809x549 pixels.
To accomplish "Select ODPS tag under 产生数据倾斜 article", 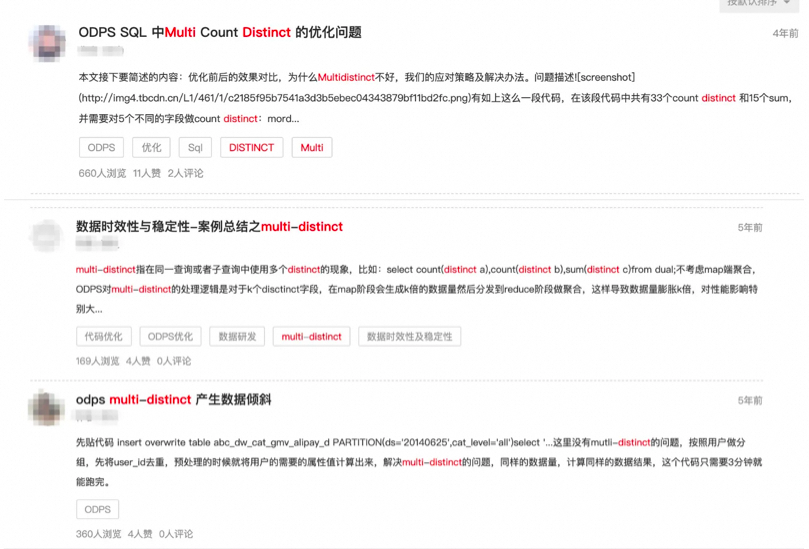I will (98, 509).
